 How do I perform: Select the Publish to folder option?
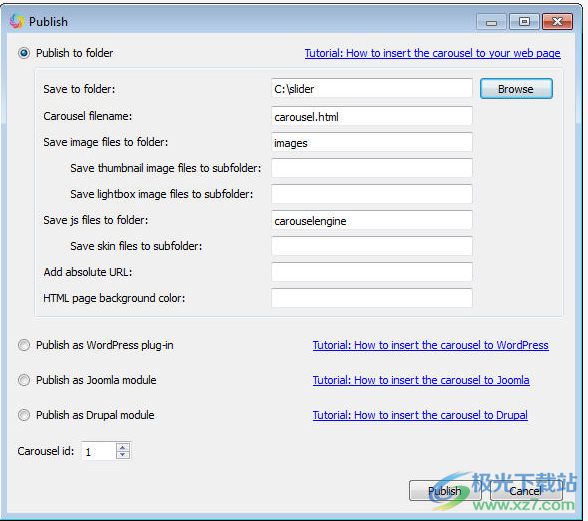click(24, 53)
